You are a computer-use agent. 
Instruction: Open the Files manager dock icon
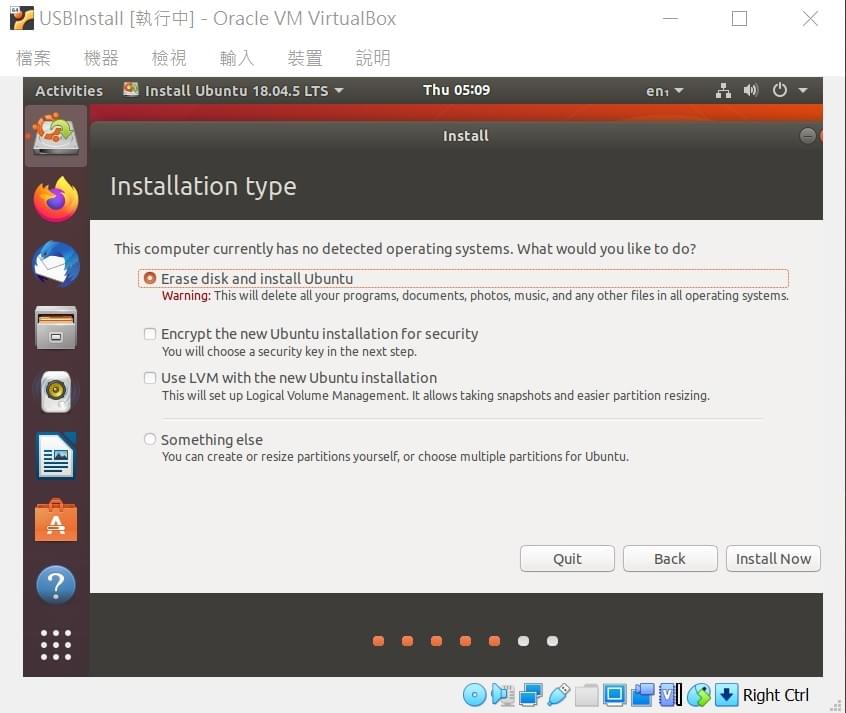coord(56,328)
